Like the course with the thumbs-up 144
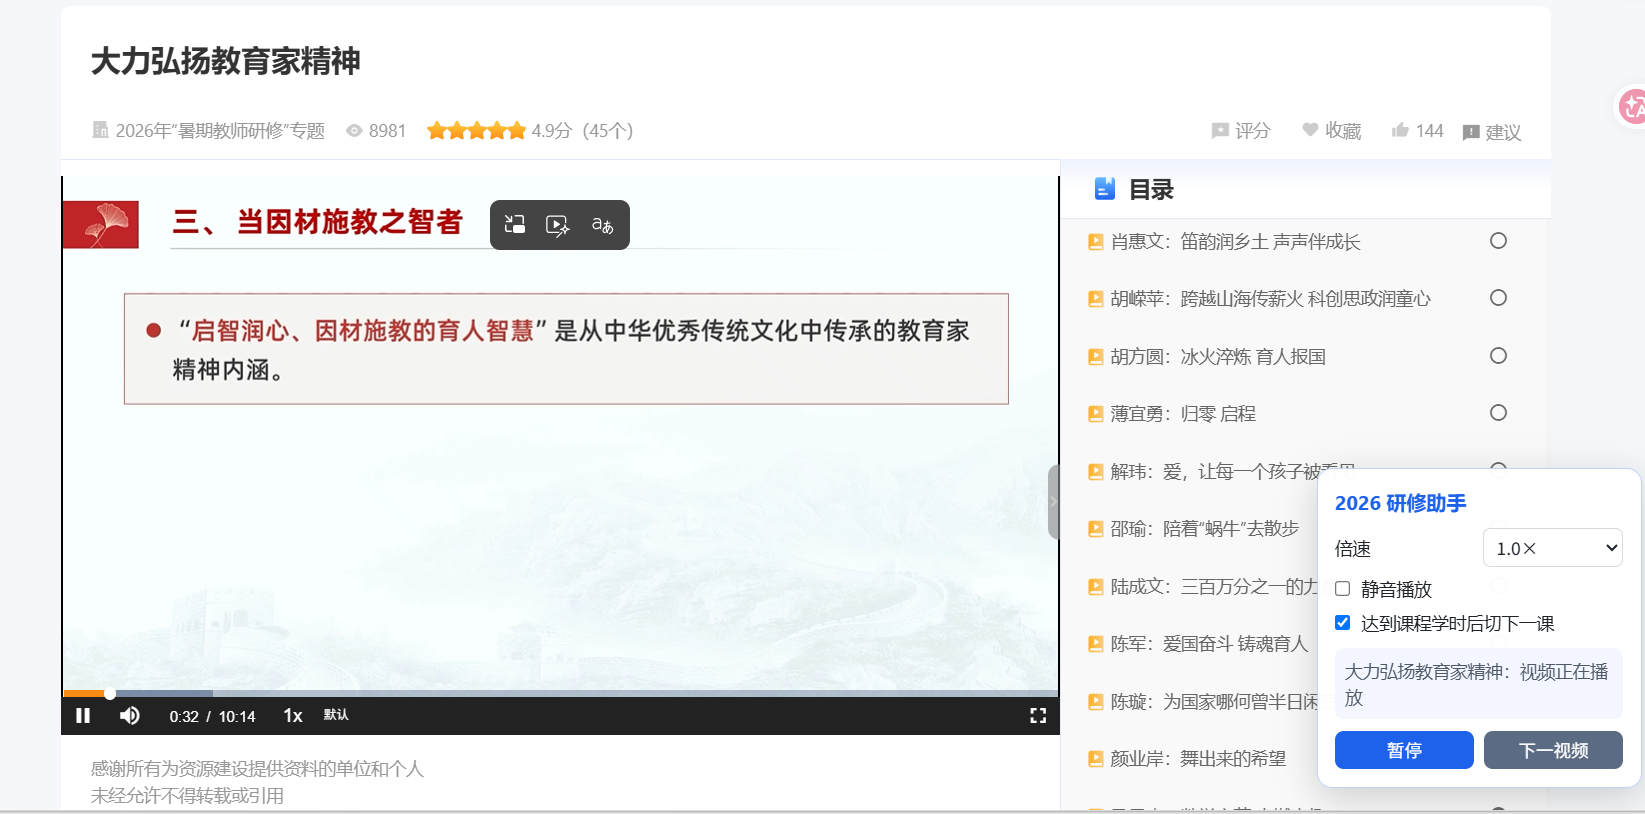The width and height of the screenshot is (1645, 814). point(1417,131)
